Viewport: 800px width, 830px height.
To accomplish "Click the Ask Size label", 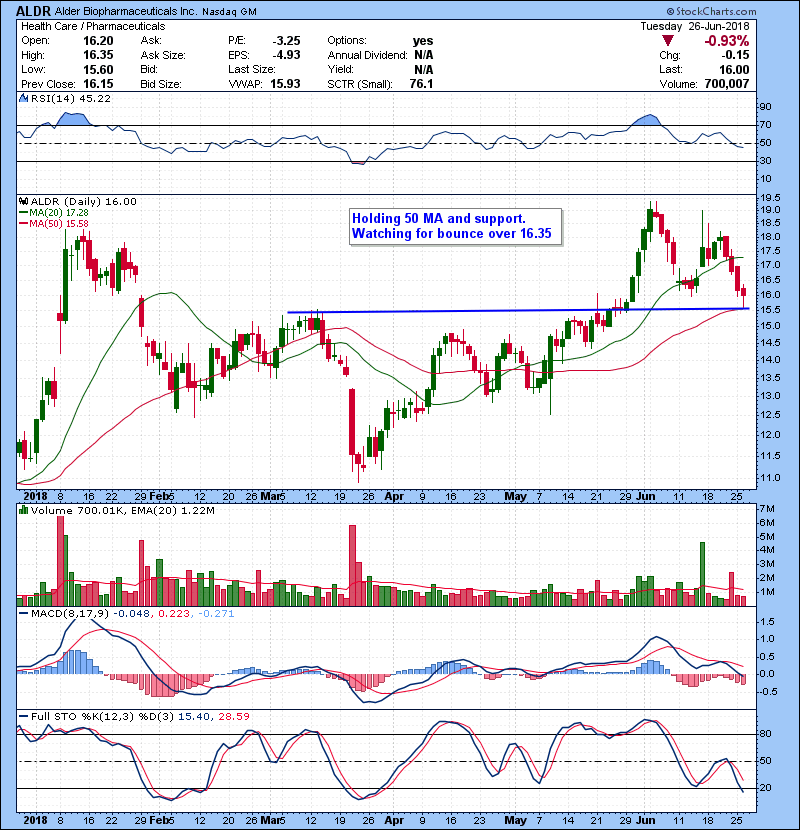I will (x=163, y=55).
